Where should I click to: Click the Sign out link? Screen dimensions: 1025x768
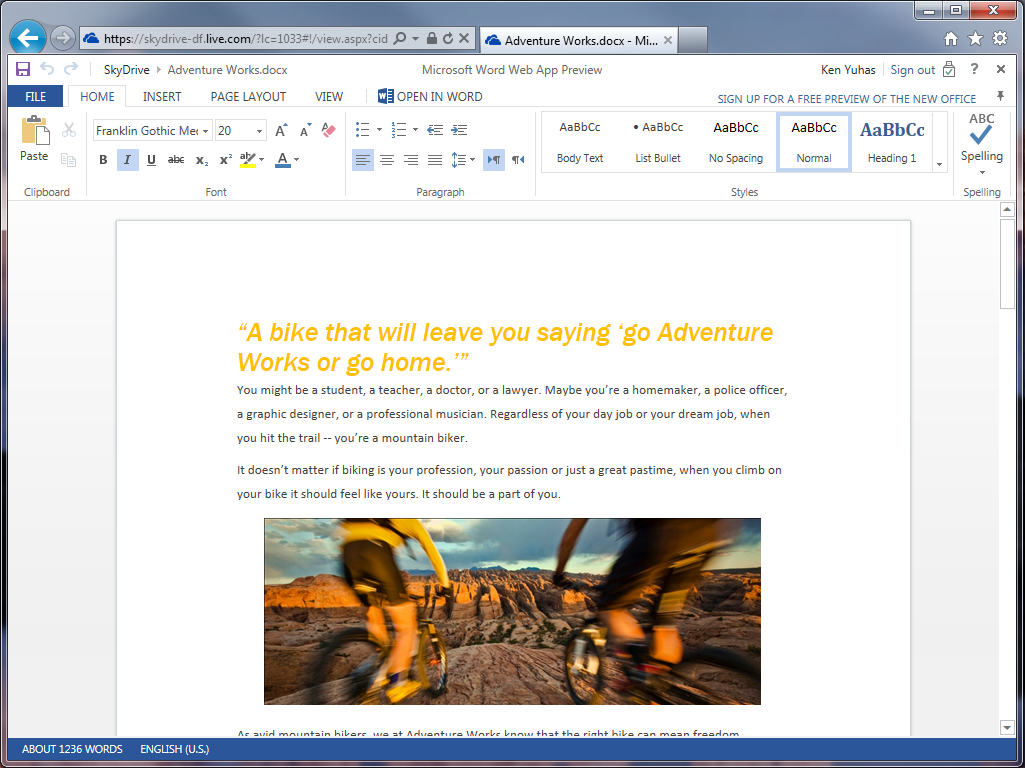tap(912, 70)
